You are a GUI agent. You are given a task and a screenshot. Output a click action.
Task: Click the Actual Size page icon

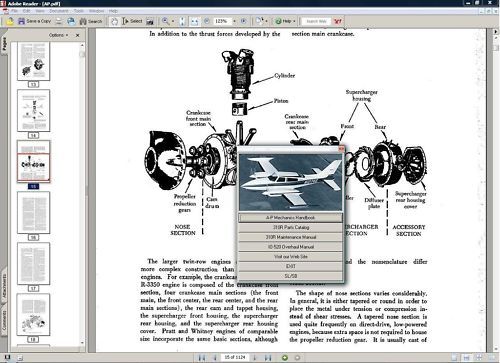point(182,21)
